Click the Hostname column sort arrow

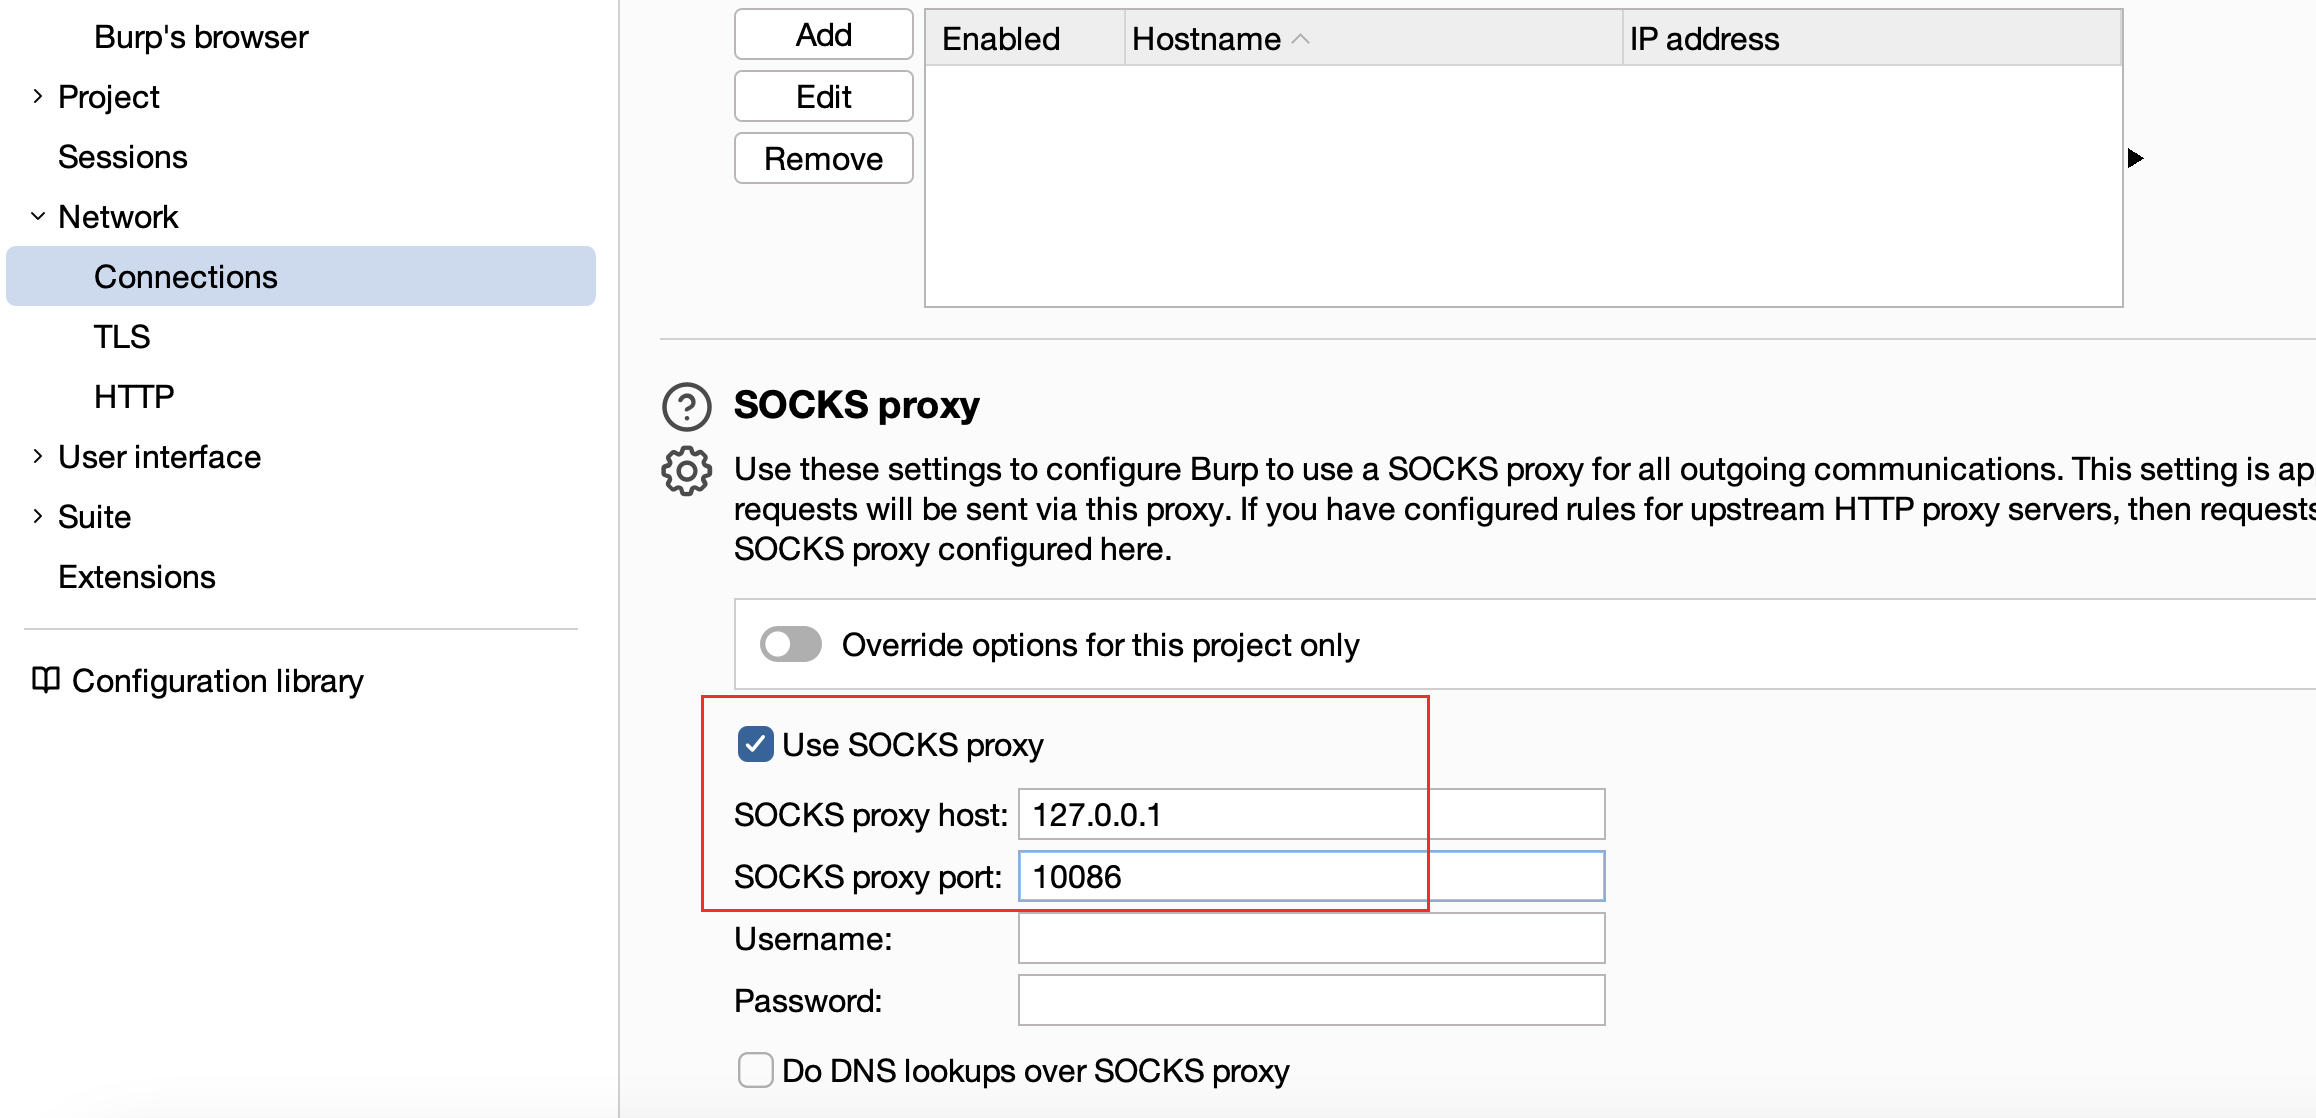click(1301, 39)
